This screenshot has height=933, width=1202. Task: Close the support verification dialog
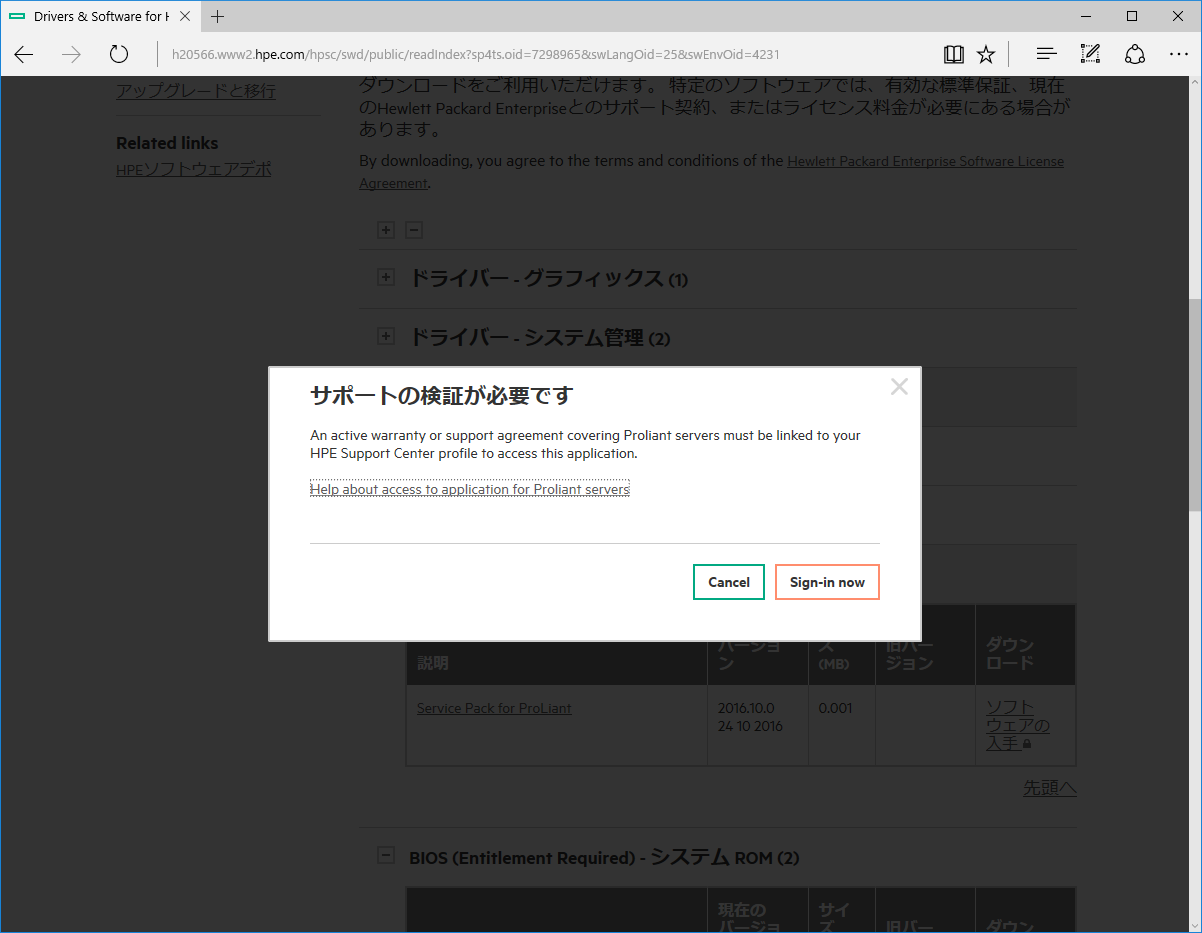[x=899, y=387]
